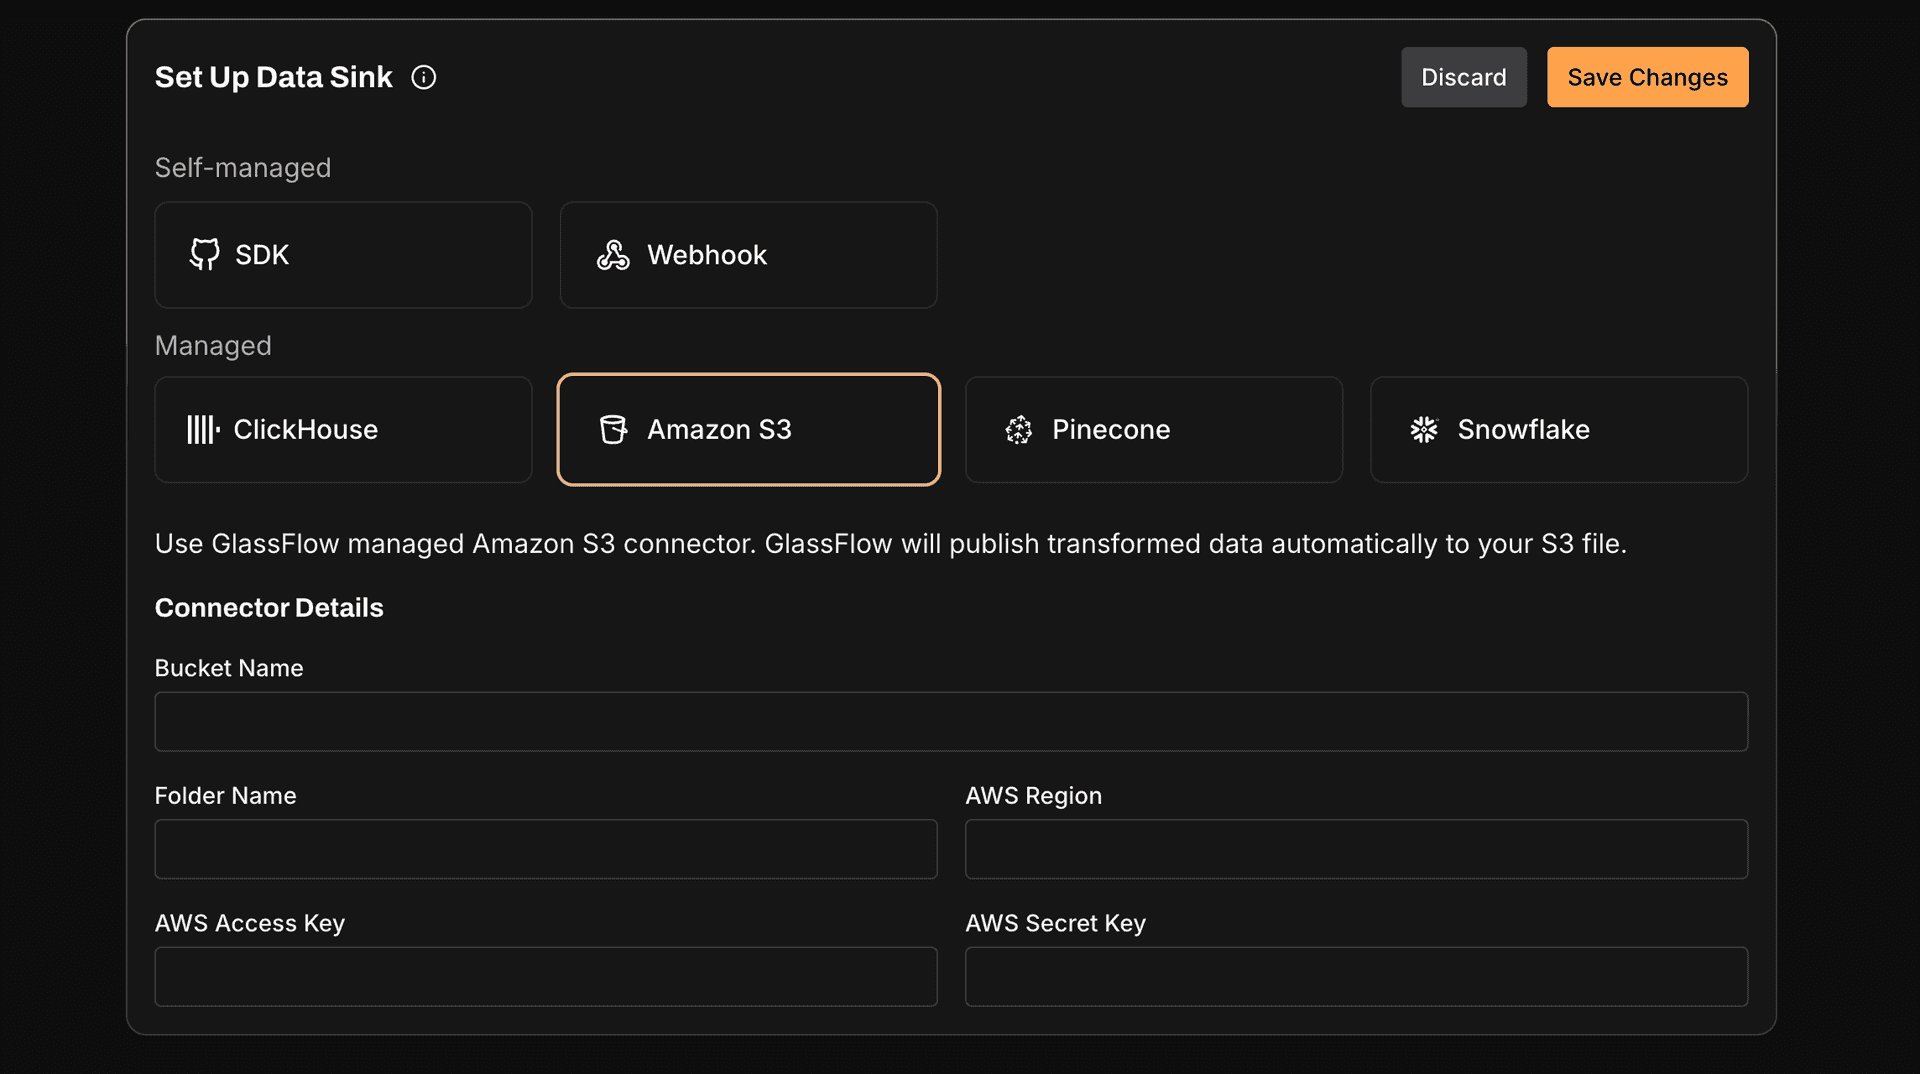Focus the AWS Region input field
1920x1074 pixels.
[1356, 849]
